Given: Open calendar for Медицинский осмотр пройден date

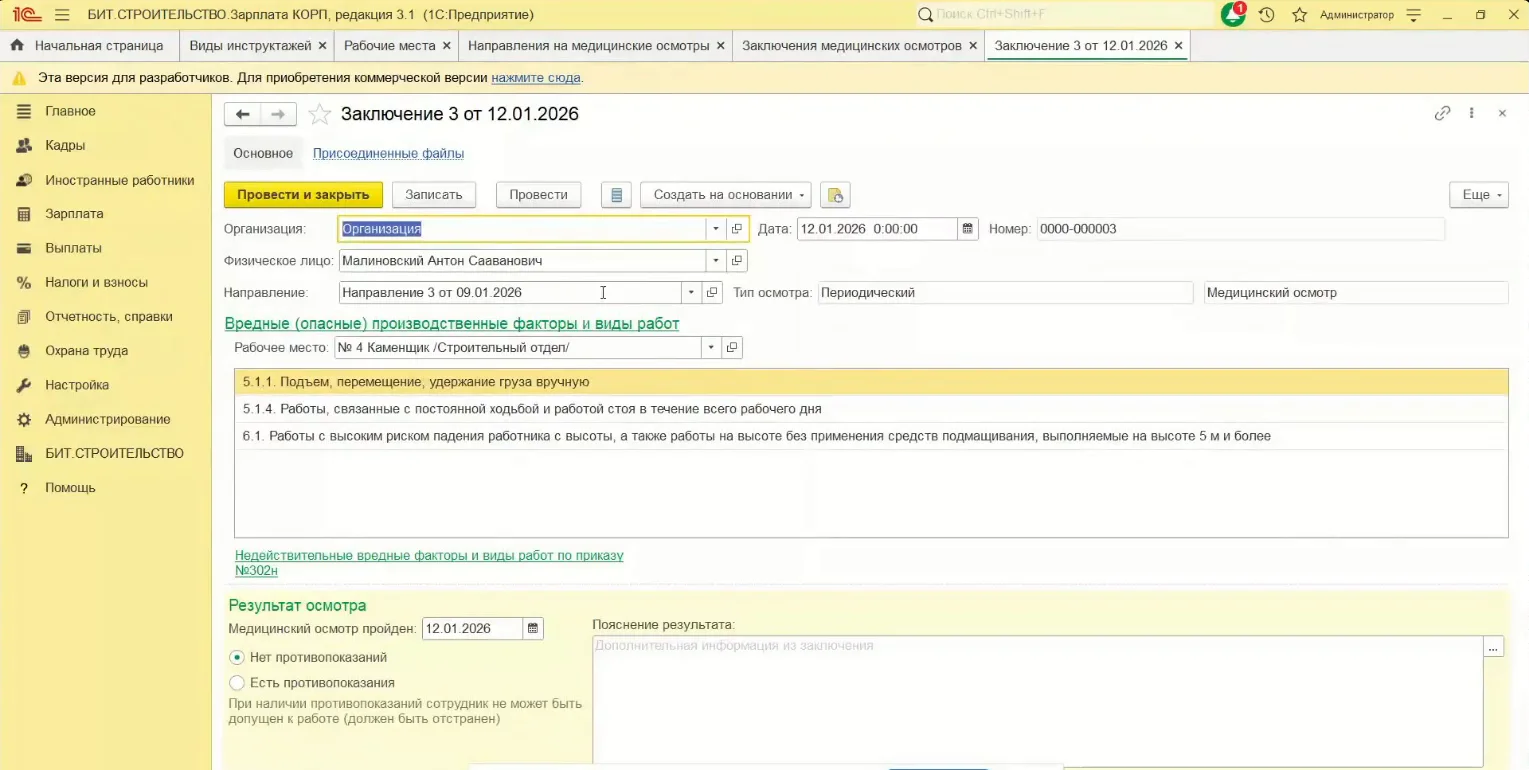Looking at the screenshot, I should pyautogui.click(x=533, y=629).
